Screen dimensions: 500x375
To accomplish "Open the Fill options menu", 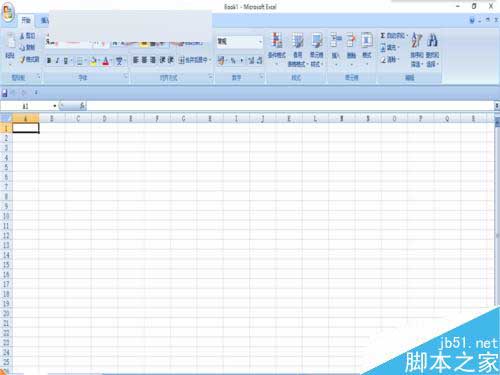I will click(x=389, y=48).
